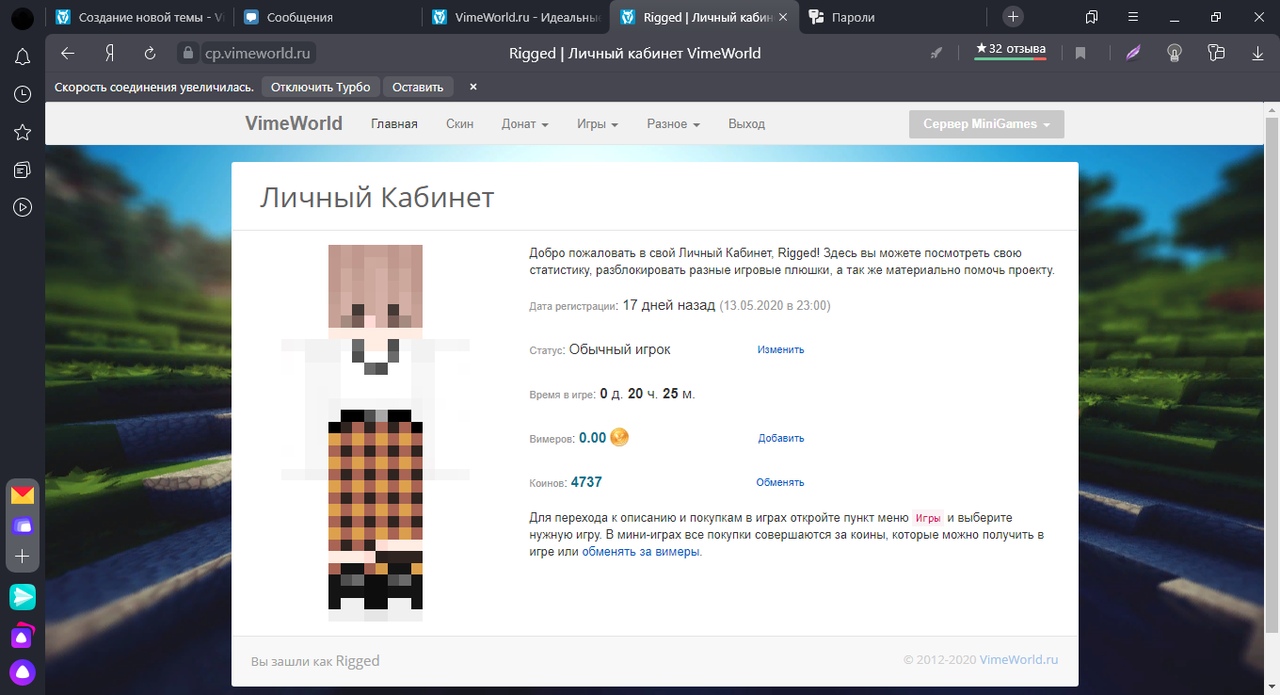Dismiss the Turbo notification bar
This screenshot has height=695, width=1280.
pyautogui.click(x=473, y=87)
